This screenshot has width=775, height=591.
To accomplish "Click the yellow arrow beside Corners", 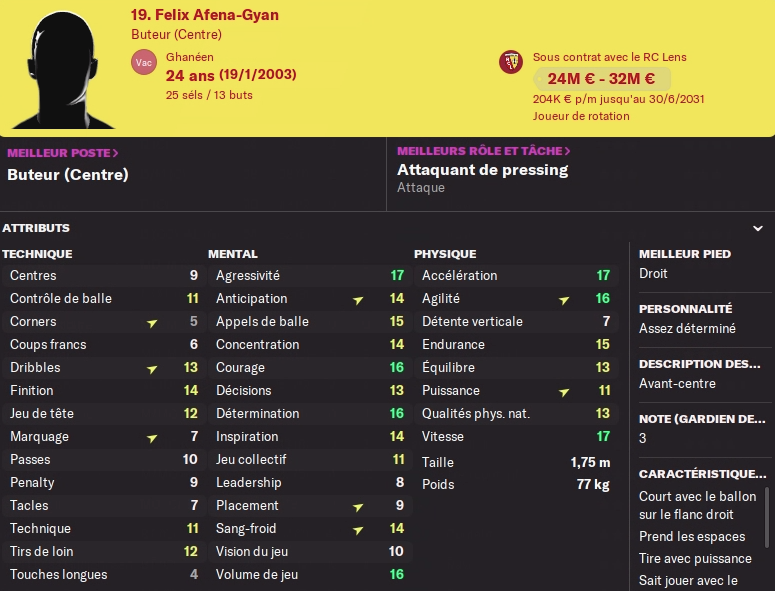I will coord(152,322).
